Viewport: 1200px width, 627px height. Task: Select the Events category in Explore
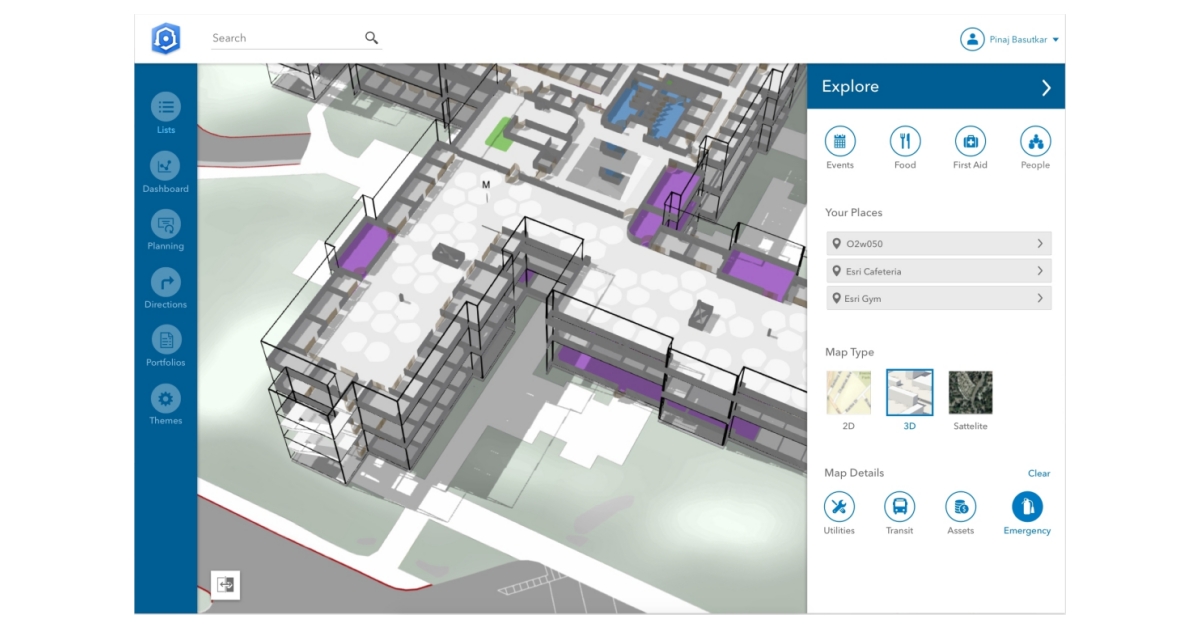click(x=840, y=142)
